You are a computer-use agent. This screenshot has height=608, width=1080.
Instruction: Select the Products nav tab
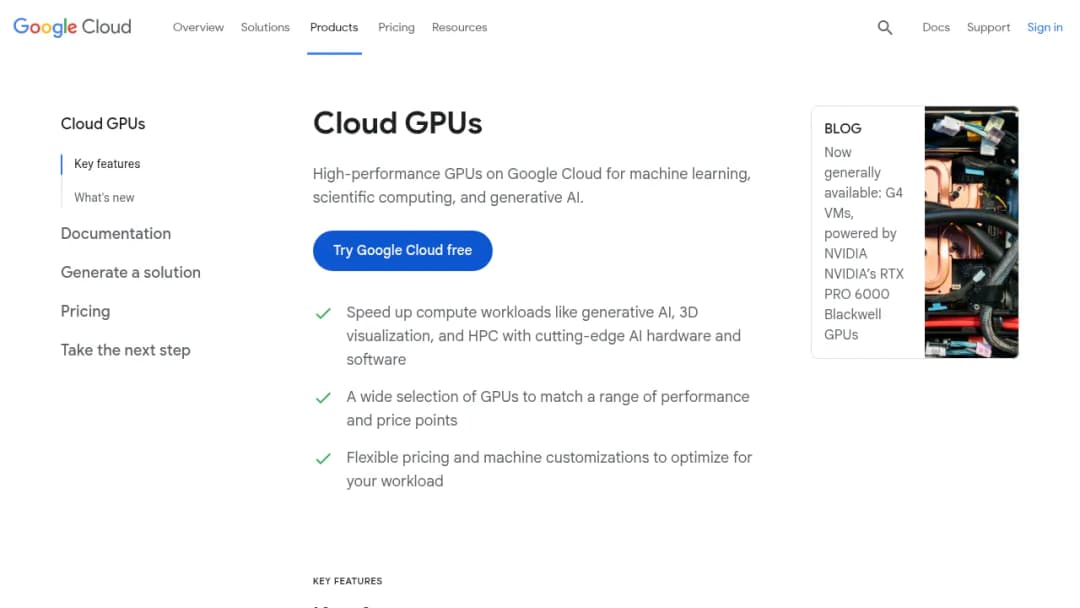pos(334,28)
